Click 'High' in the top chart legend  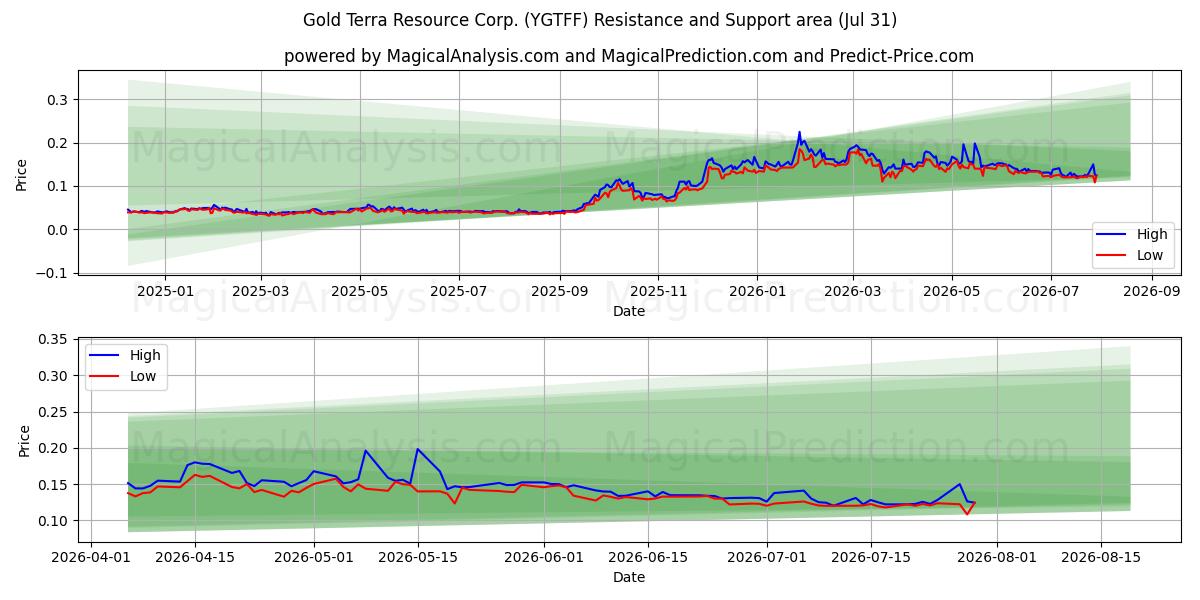(x=1152, y=234)
